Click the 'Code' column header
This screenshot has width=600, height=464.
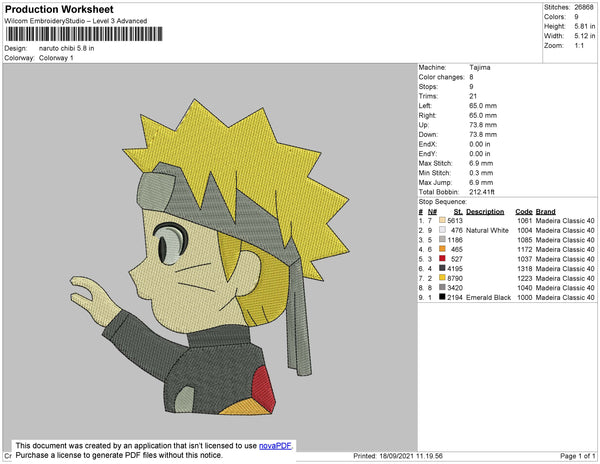coord(524,212)
